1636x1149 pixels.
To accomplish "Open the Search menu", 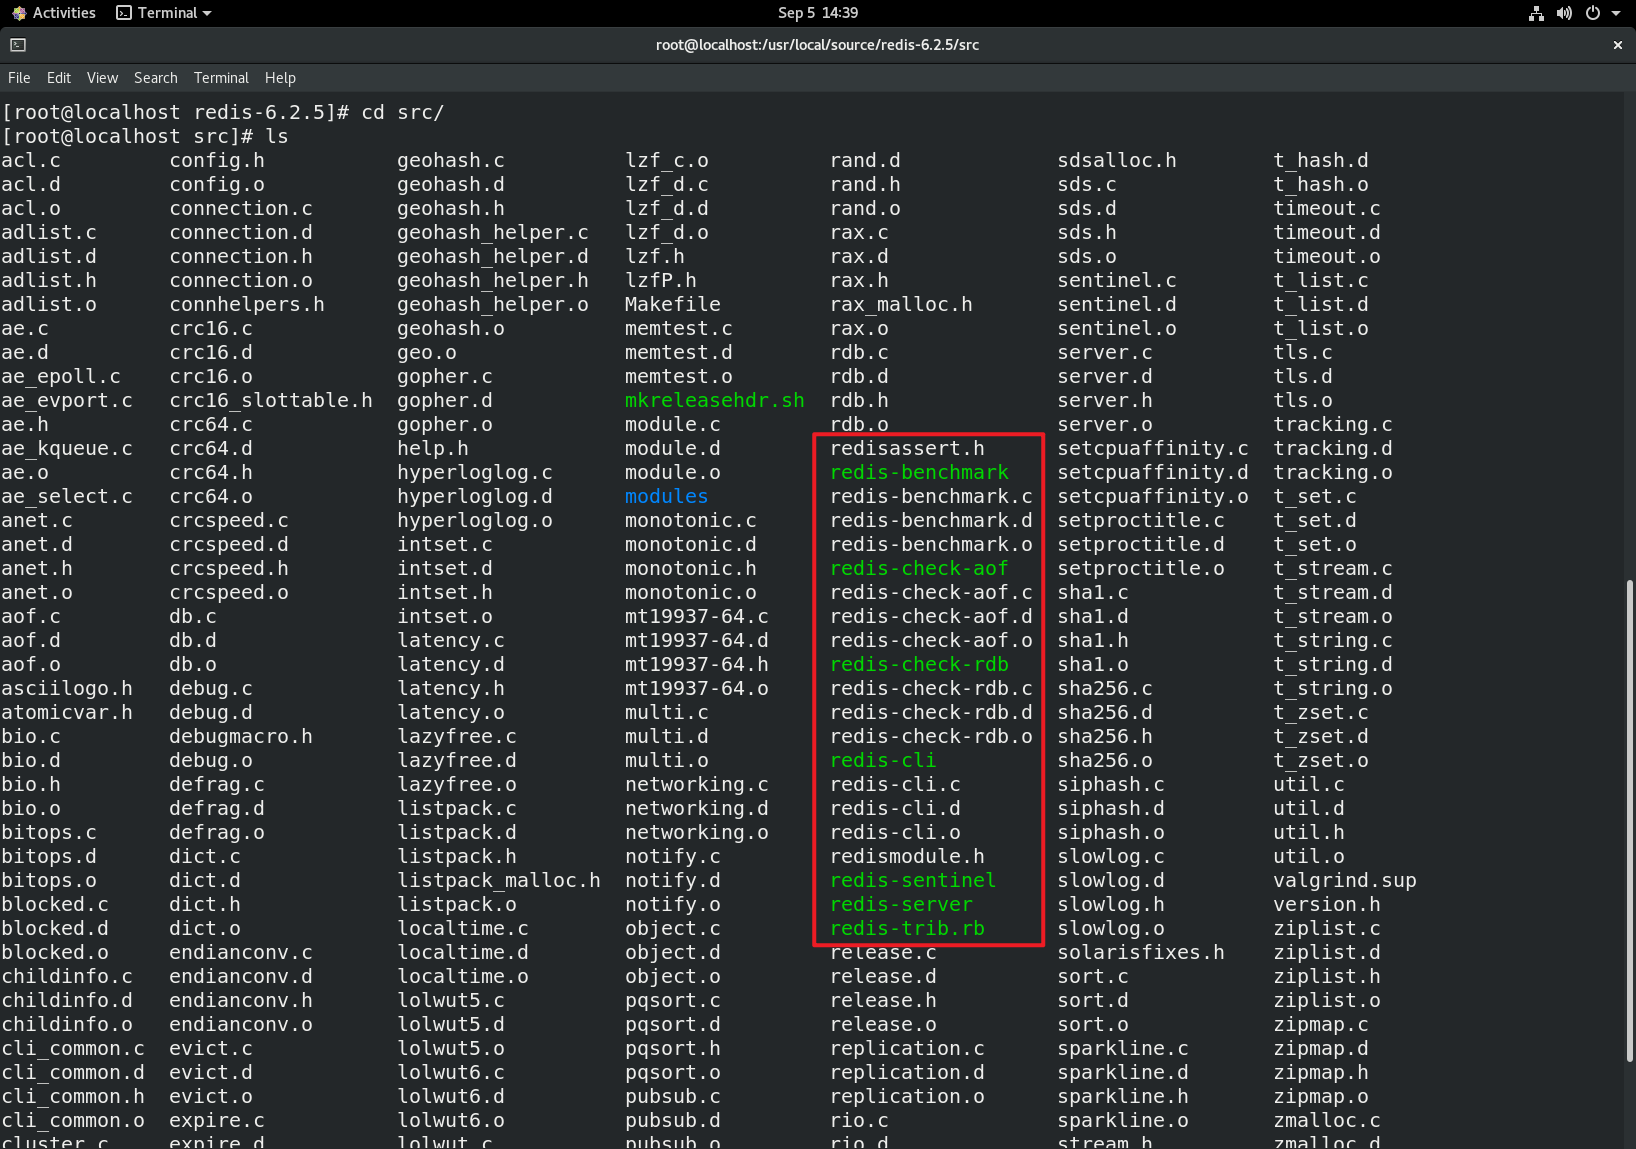I will (x=156, y=78).
